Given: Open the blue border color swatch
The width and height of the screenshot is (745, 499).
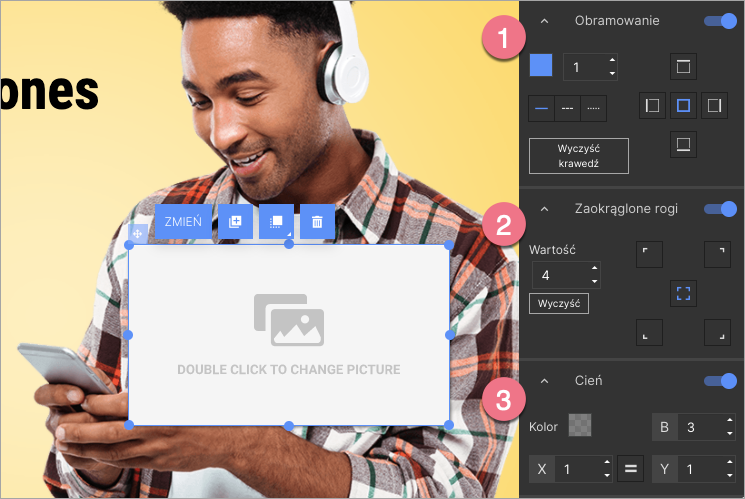Looking at the screenshot, I should (540, 66).
